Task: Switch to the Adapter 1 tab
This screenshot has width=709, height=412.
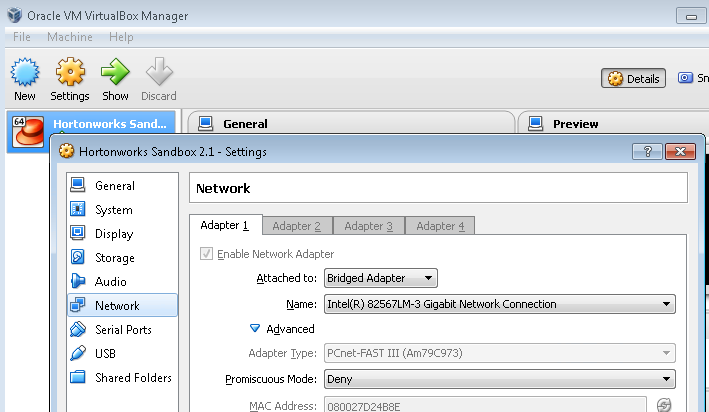Action: pos(225,225)
